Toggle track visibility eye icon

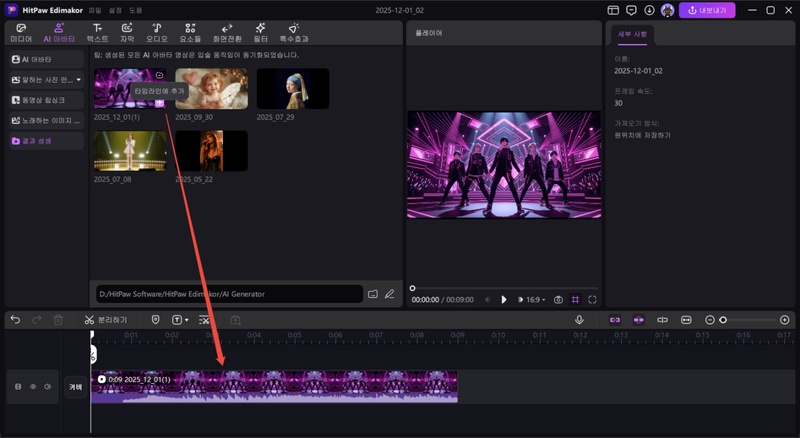pyautogui.click(x=32, y=386)
